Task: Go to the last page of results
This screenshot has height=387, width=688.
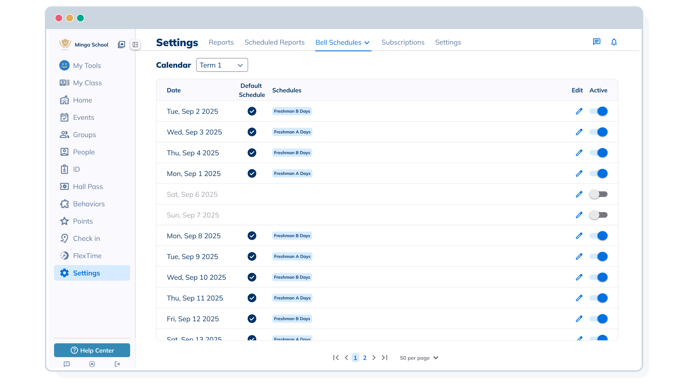Action: click(x=384, y=358)
